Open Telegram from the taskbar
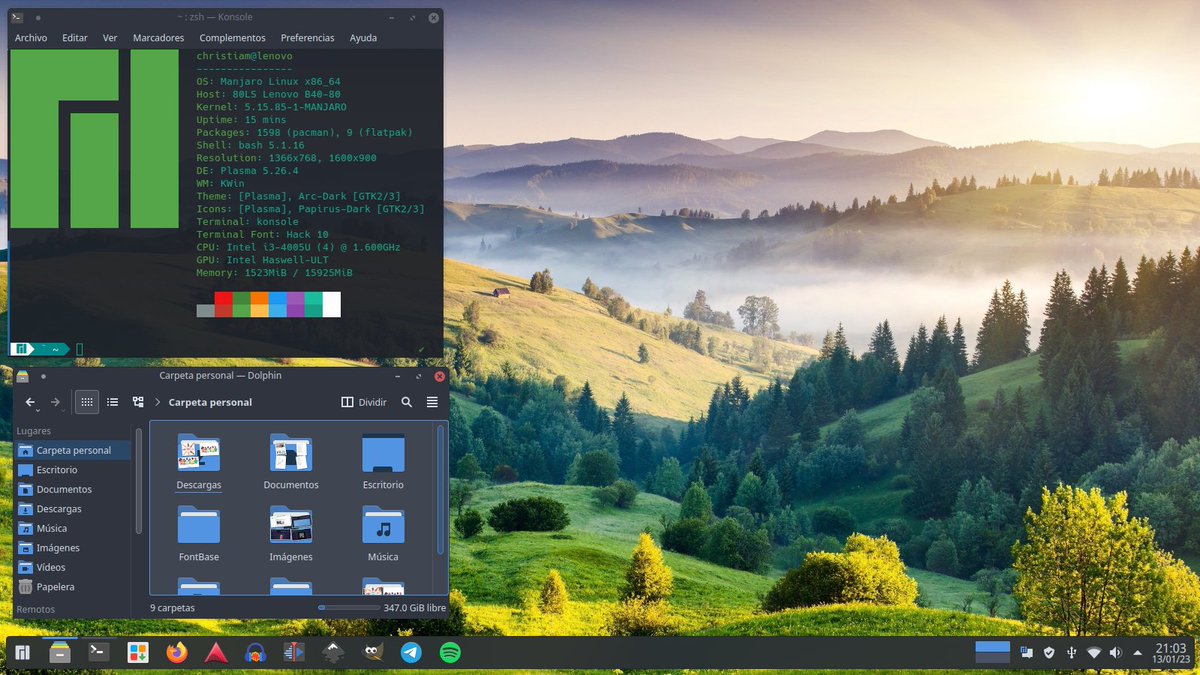The width and height of the screenshot is (1200, 675). tap(410, 651)
